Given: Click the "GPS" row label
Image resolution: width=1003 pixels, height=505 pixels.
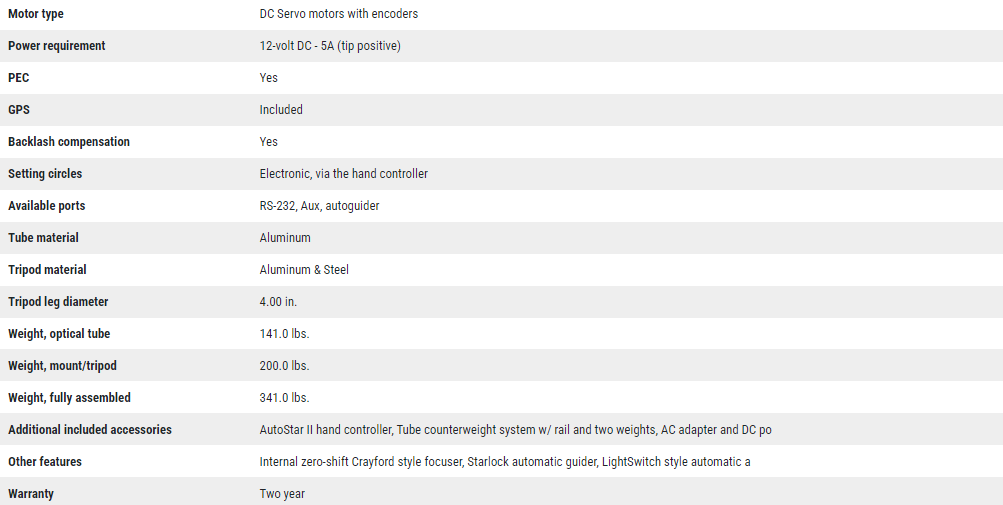Looking at the screenshot, I should pyautogui.click(x=19, y=110).
